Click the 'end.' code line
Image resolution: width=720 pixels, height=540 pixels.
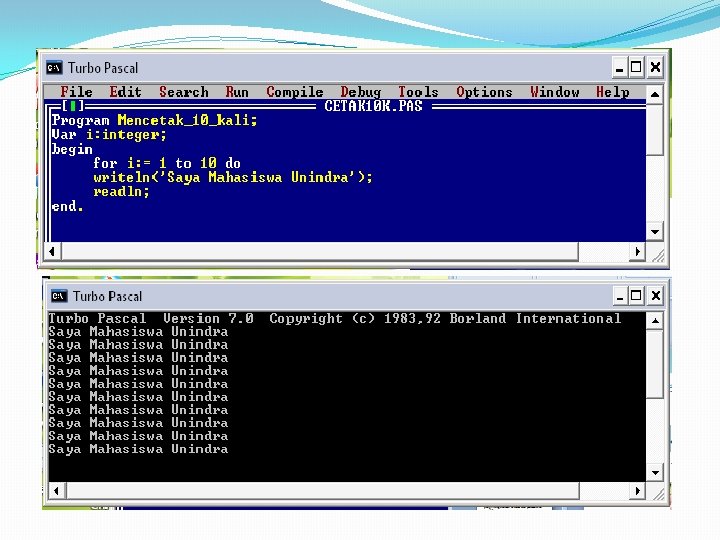pos(68,206)
